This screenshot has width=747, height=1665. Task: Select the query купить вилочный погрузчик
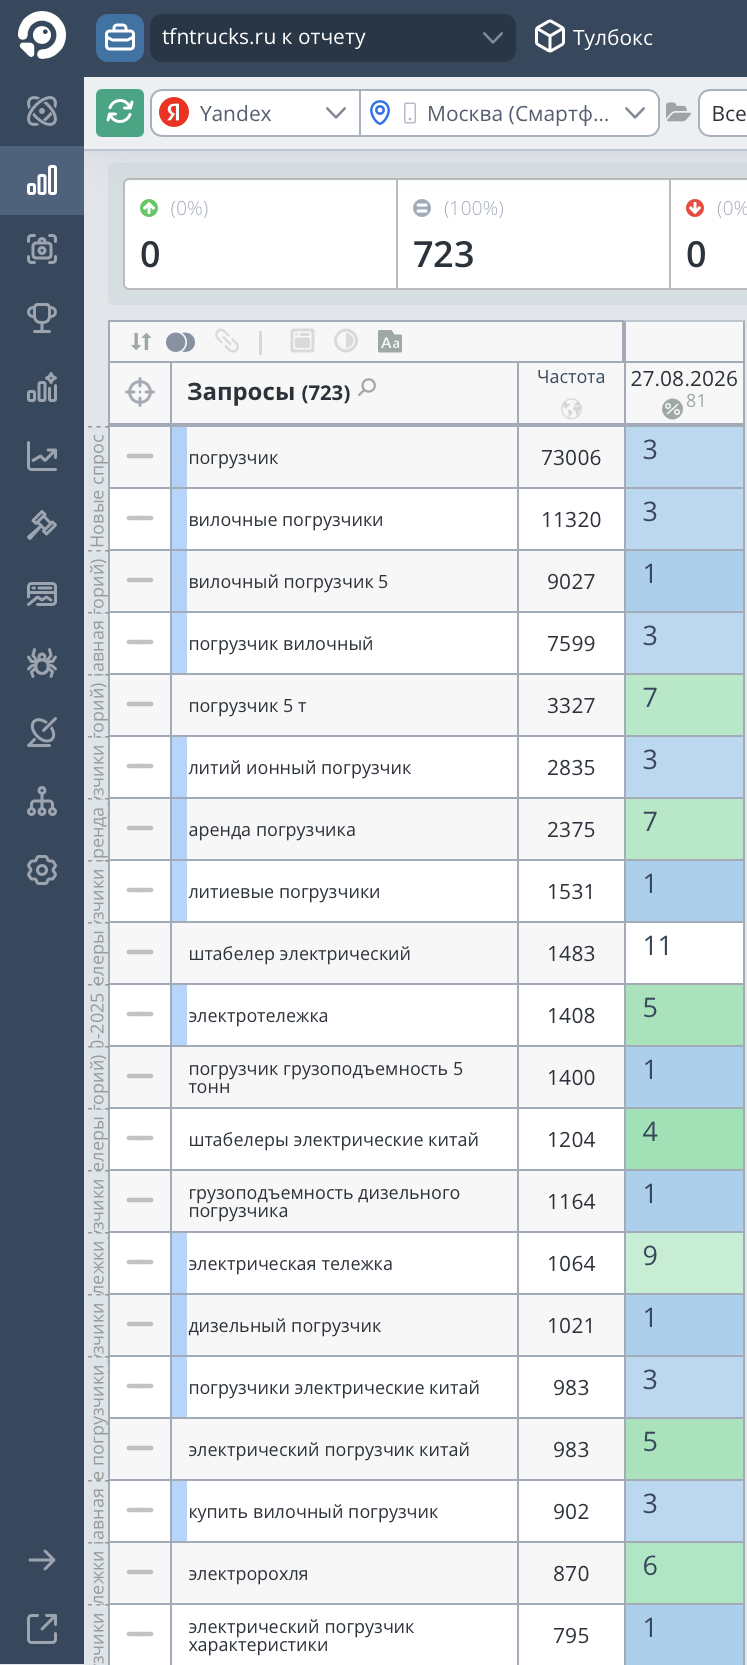(x=313, y=1512)
